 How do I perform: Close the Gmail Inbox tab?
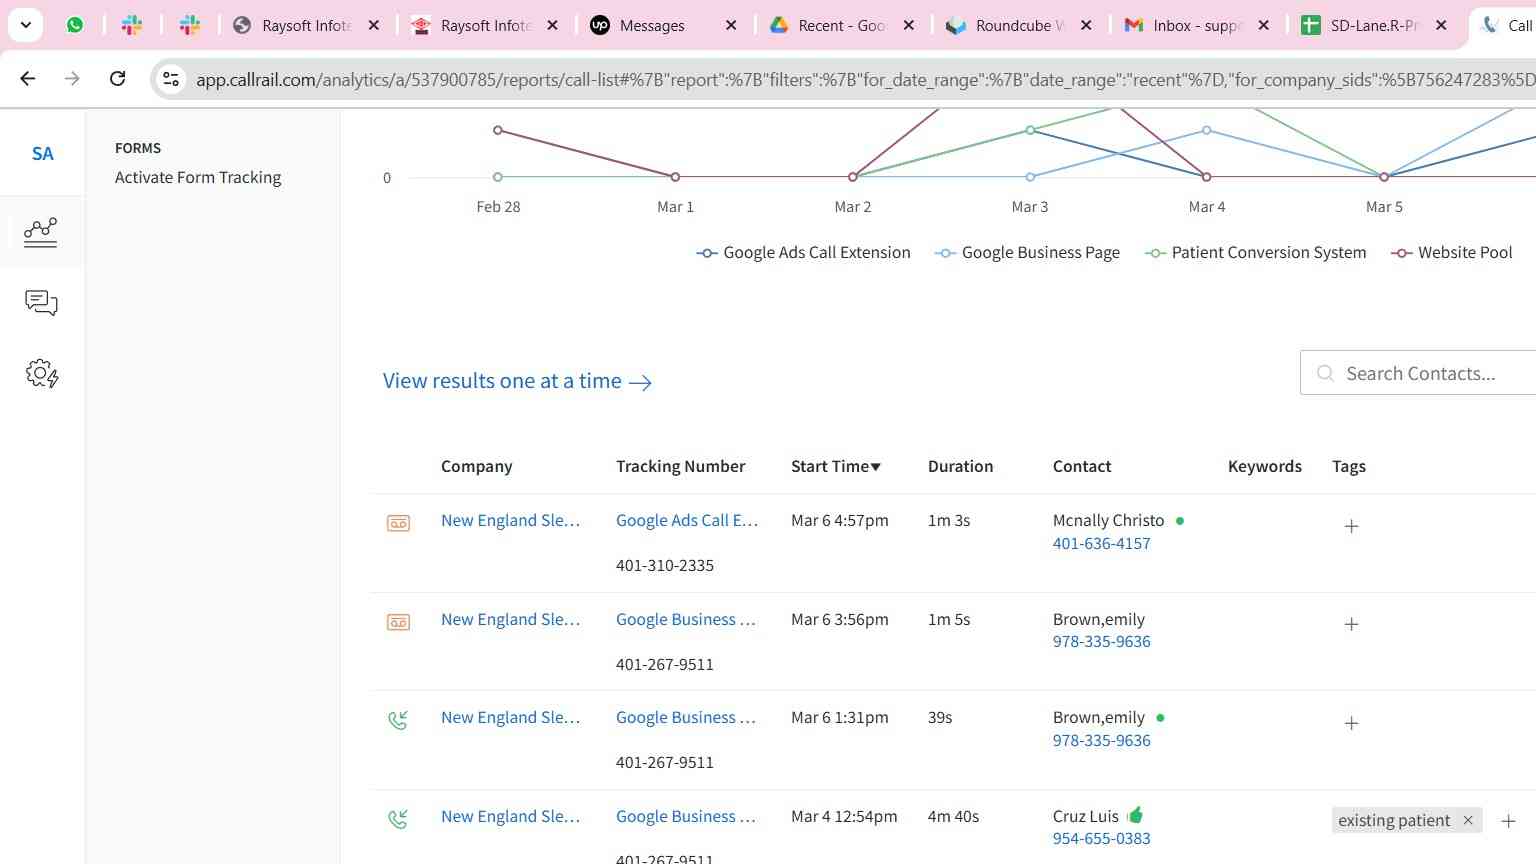[1263, 25]
